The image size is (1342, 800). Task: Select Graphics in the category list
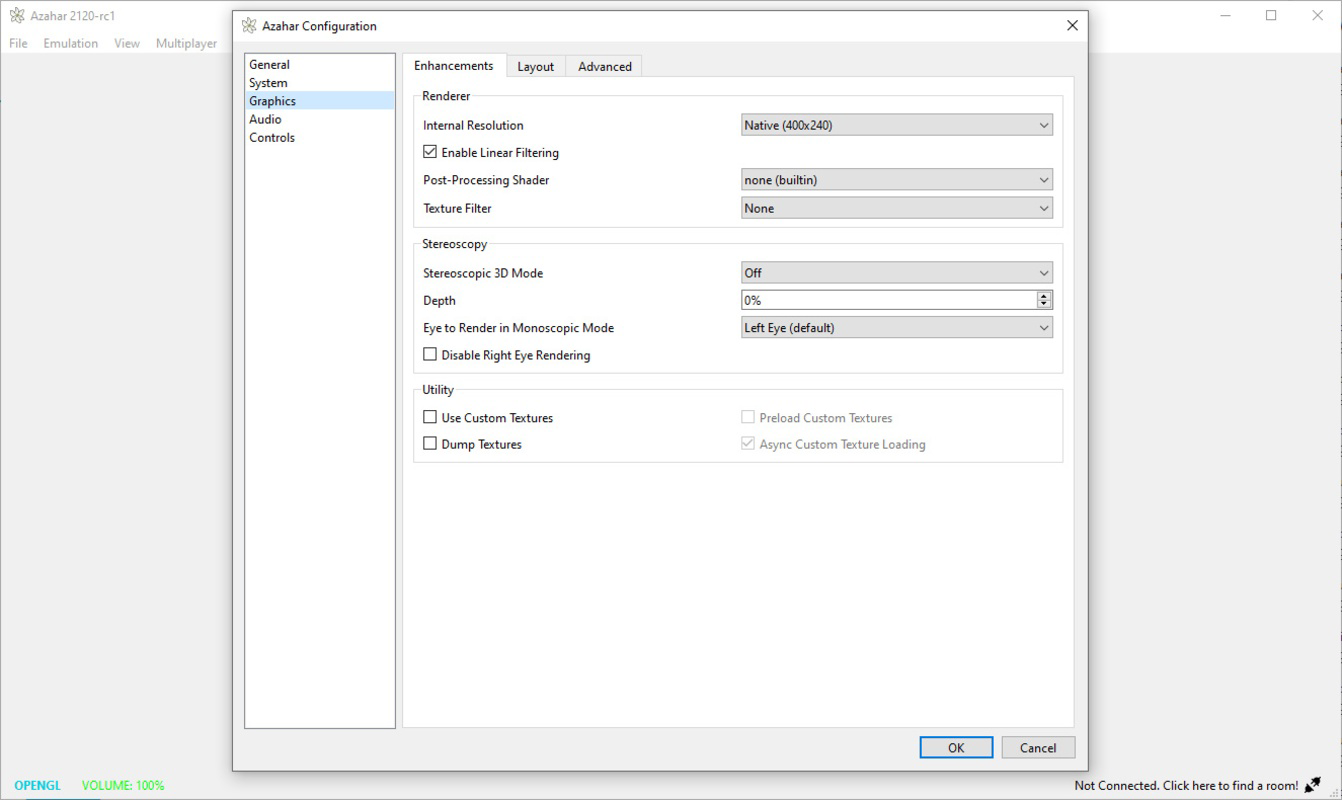pos(319,101)
